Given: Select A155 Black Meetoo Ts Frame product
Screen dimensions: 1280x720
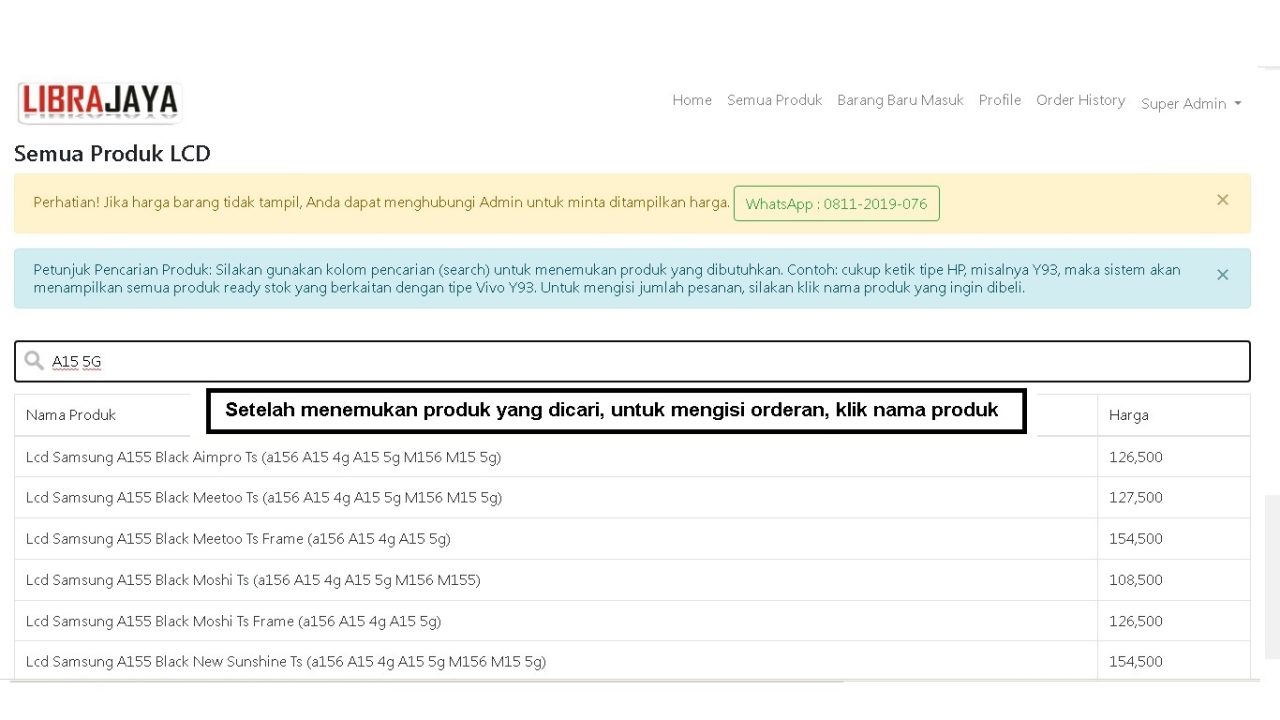Looking at the screenshot, I should point(238,538).
